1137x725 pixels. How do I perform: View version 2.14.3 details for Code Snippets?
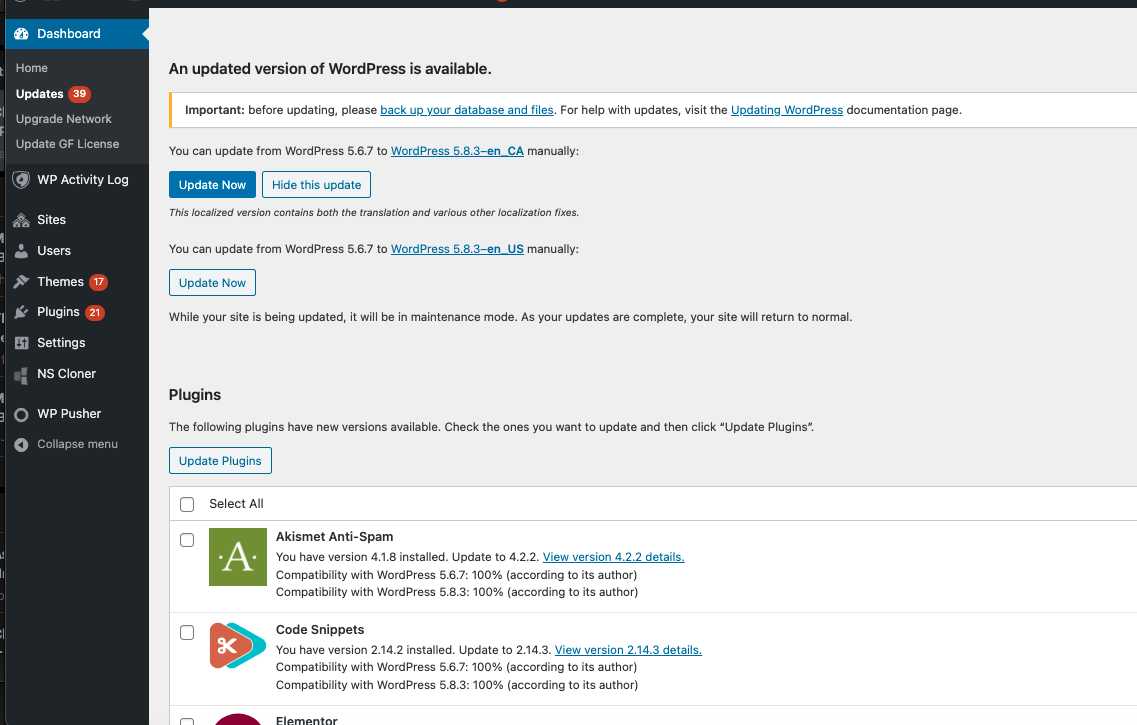coord(628,650)
